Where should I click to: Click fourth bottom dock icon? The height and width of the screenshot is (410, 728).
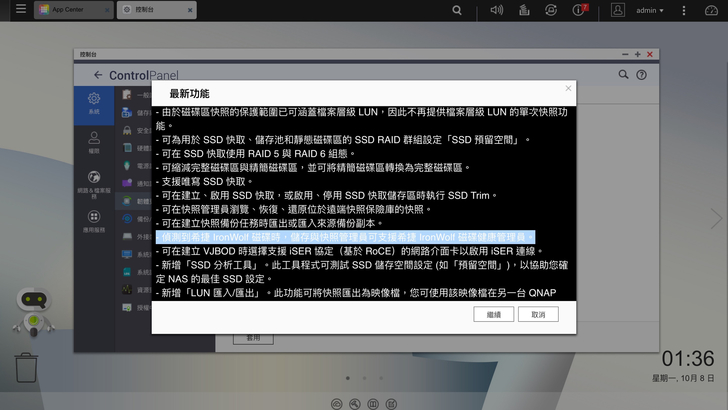tap(391, 404)
